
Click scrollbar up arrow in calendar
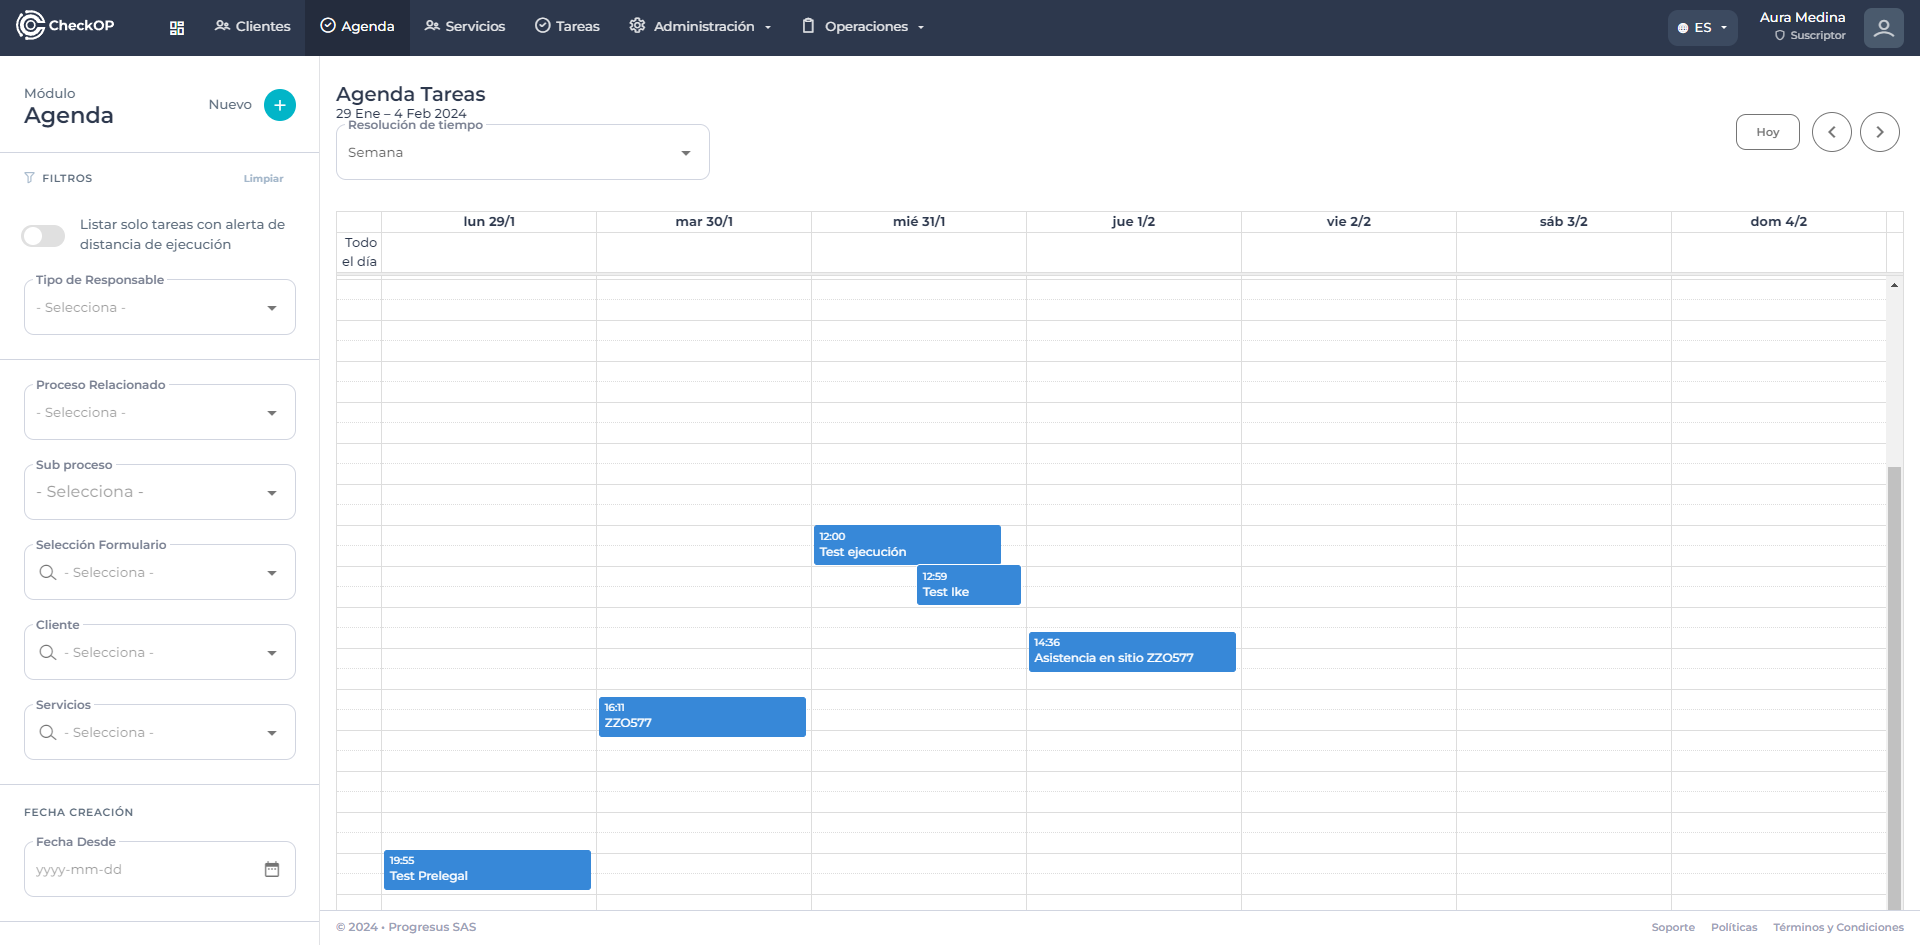click(x=1894, y=286)
